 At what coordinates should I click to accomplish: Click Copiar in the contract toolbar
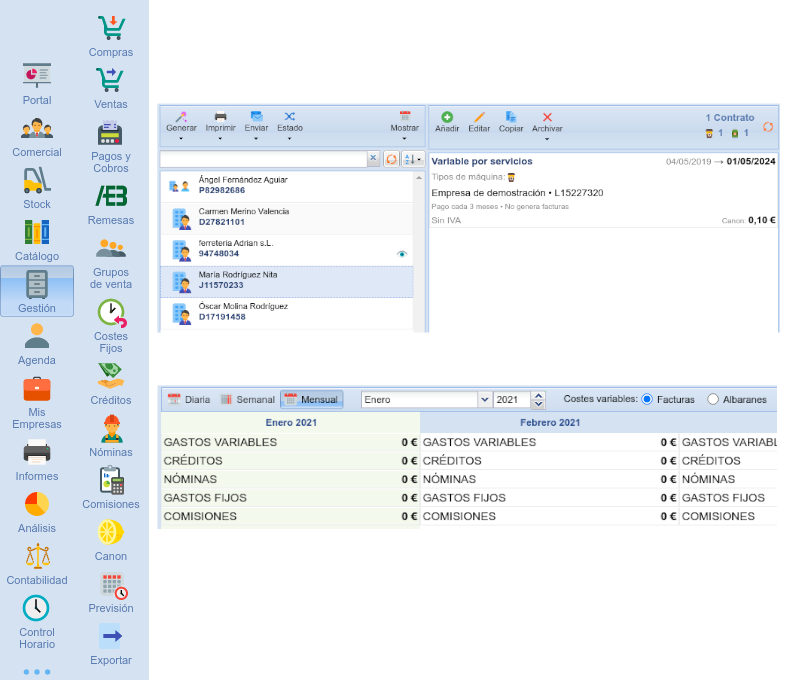(511, 117)
